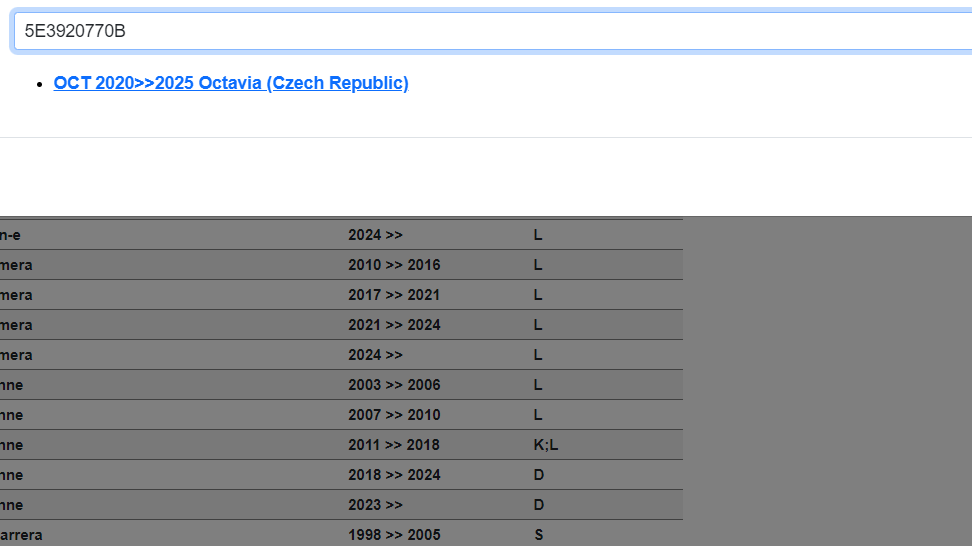Screen dimensions: 972x546
Task: Select the 2017 >> 2021 year cell
Action: (x=394, y=295)
